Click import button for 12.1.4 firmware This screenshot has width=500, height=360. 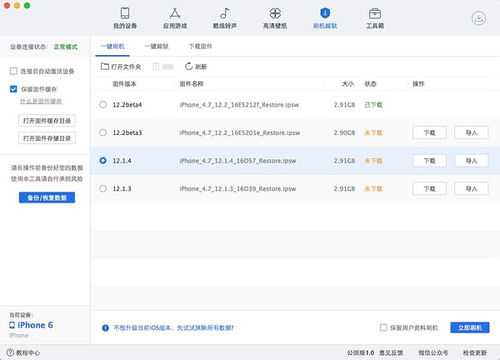point(471,161)
